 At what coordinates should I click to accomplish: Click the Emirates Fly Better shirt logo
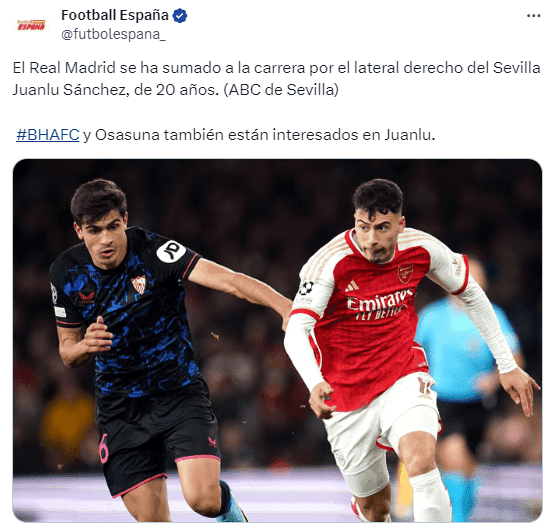pos(380,304)
